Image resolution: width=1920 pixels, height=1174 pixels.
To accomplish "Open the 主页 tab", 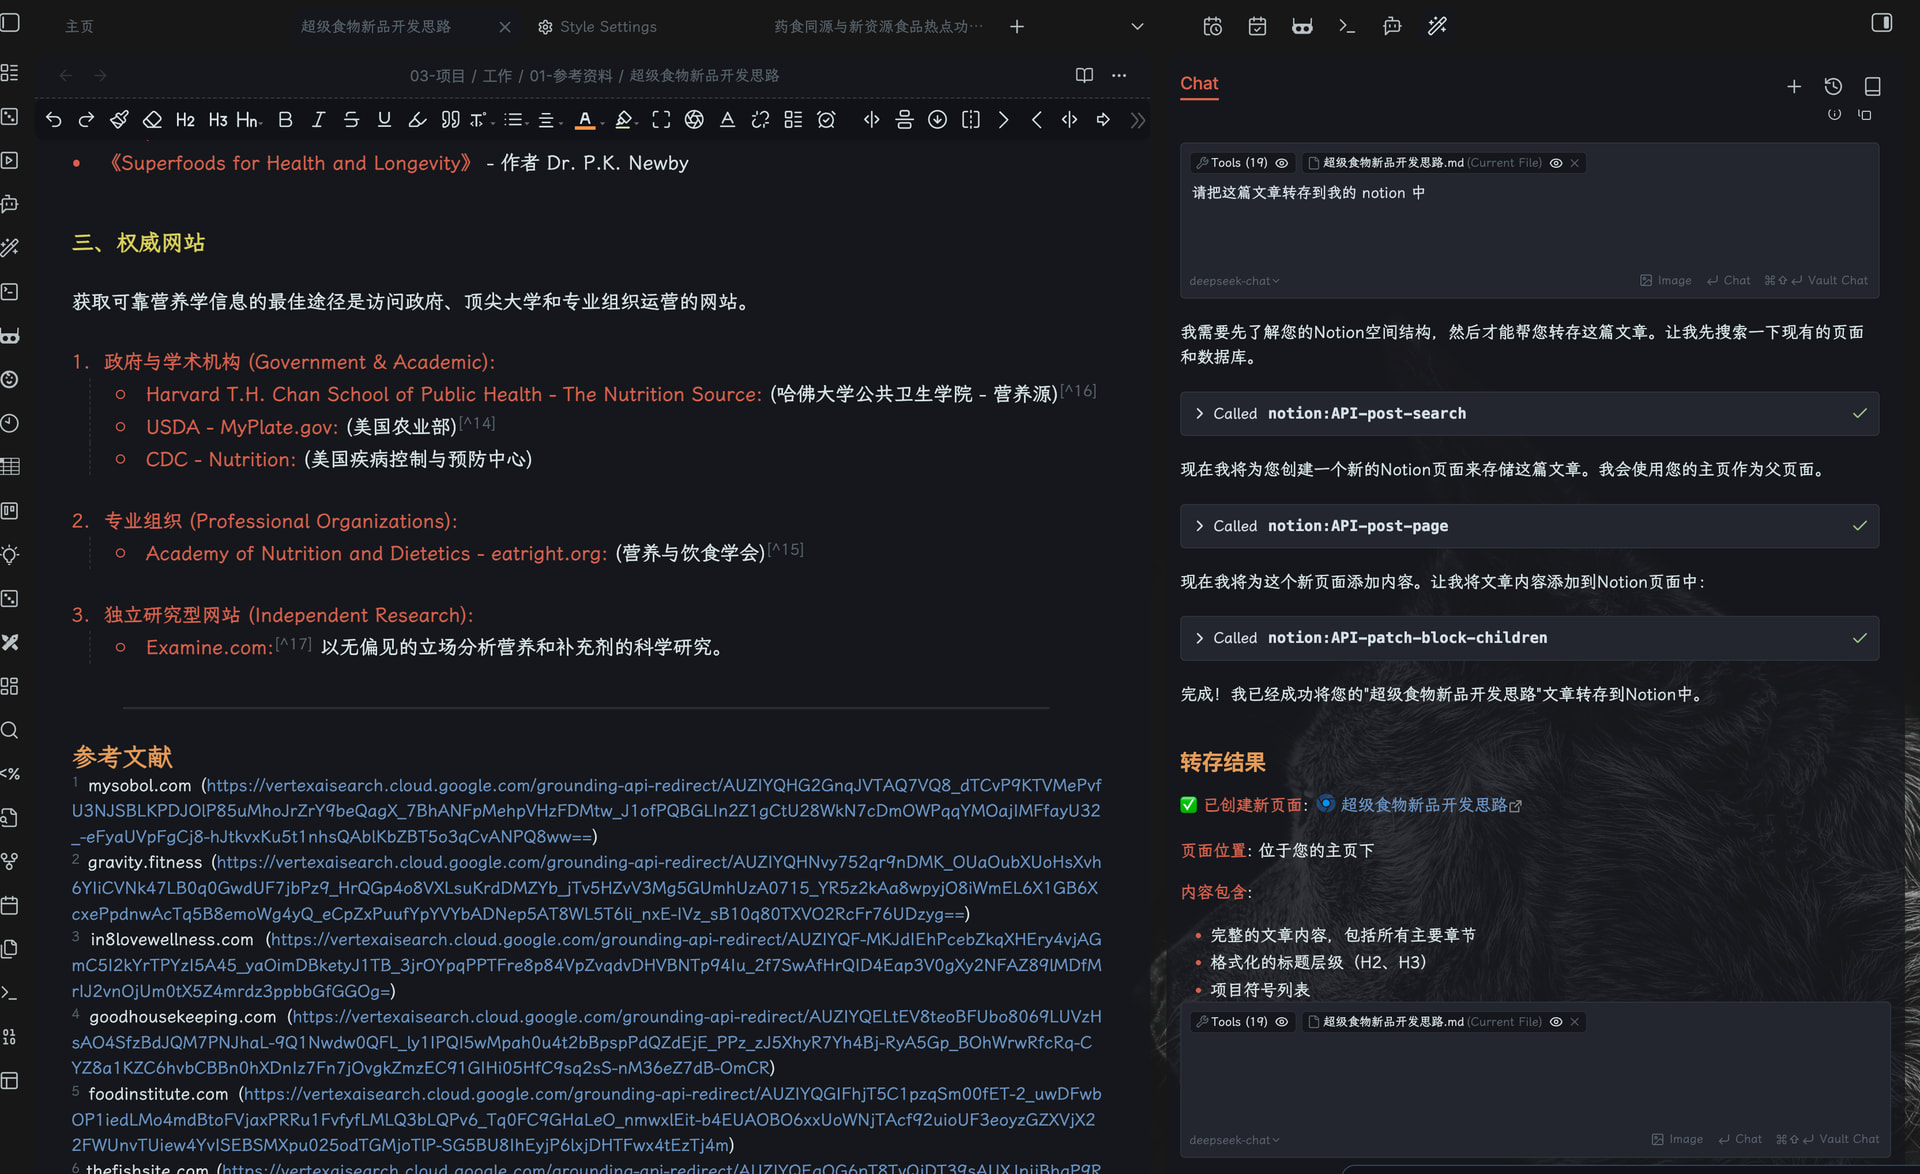I will 79,27.
